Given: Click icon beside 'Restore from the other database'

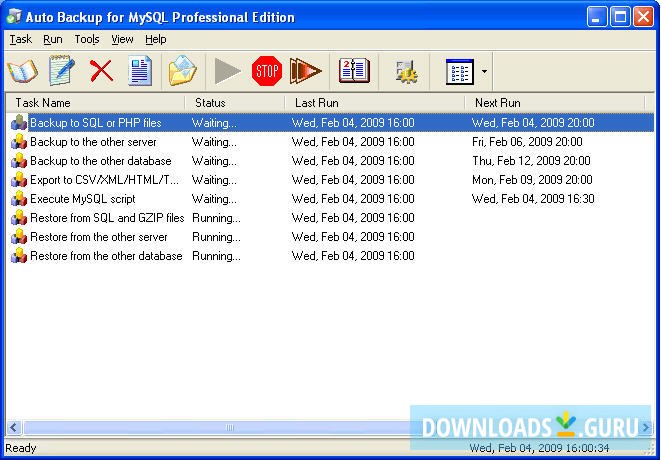Looking at the screenshot, I should tap(19, 256).
